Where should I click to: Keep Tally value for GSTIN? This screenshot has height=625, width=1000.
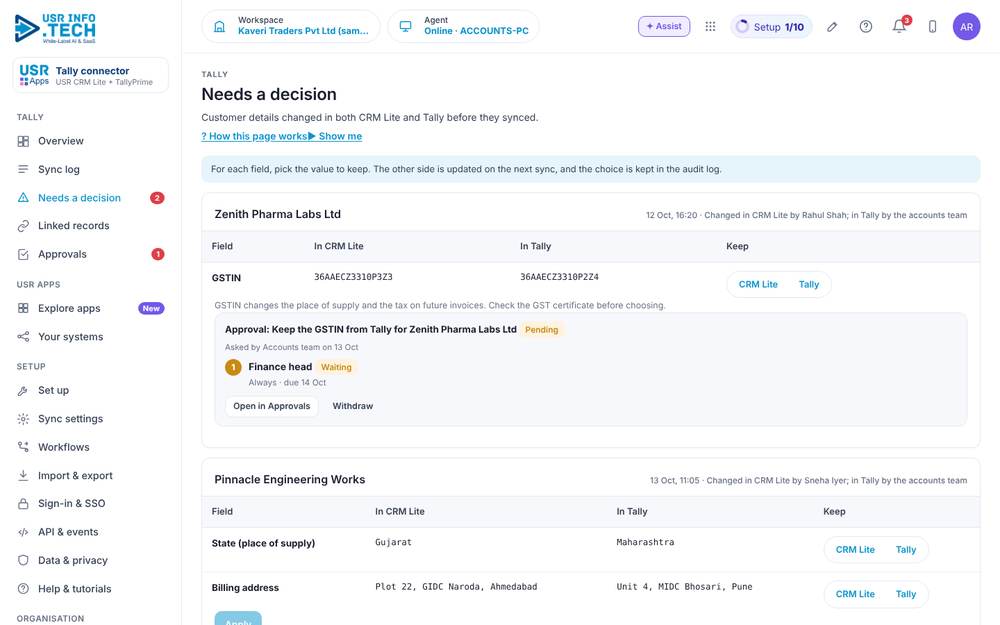(809, 284)
